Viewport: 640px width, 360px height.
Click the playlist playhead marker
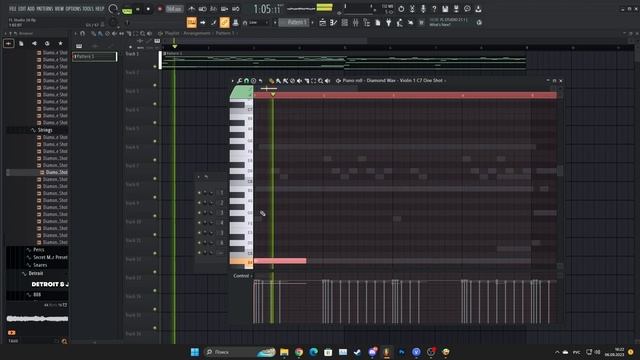[175, 47]
